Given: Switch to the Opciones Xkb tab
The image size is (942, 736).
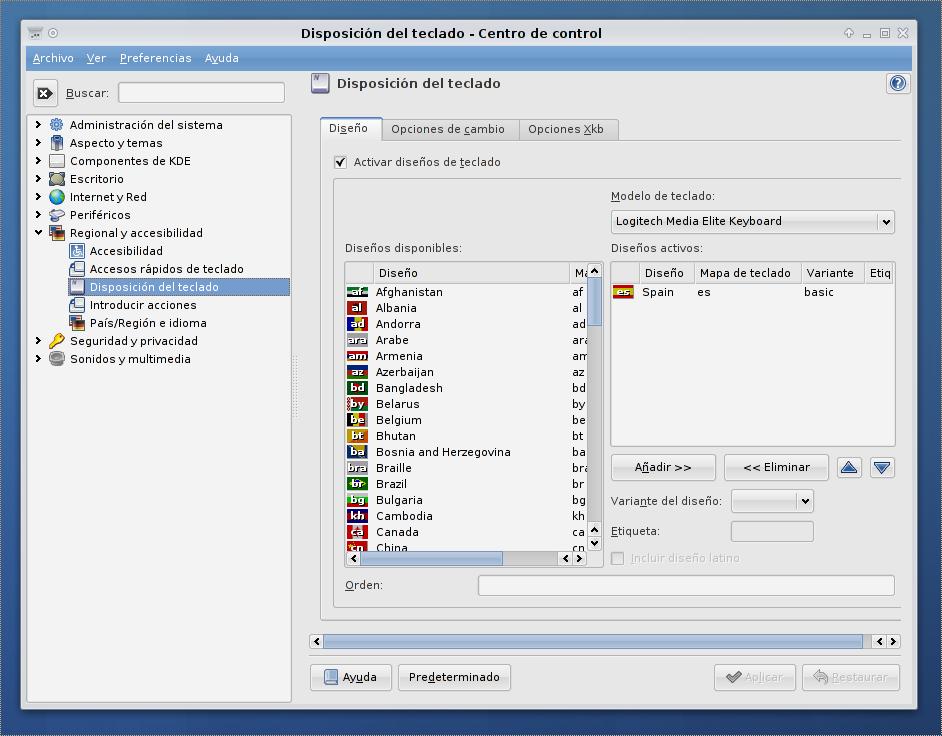Looking at the screenshot, I should click(566, 129).
